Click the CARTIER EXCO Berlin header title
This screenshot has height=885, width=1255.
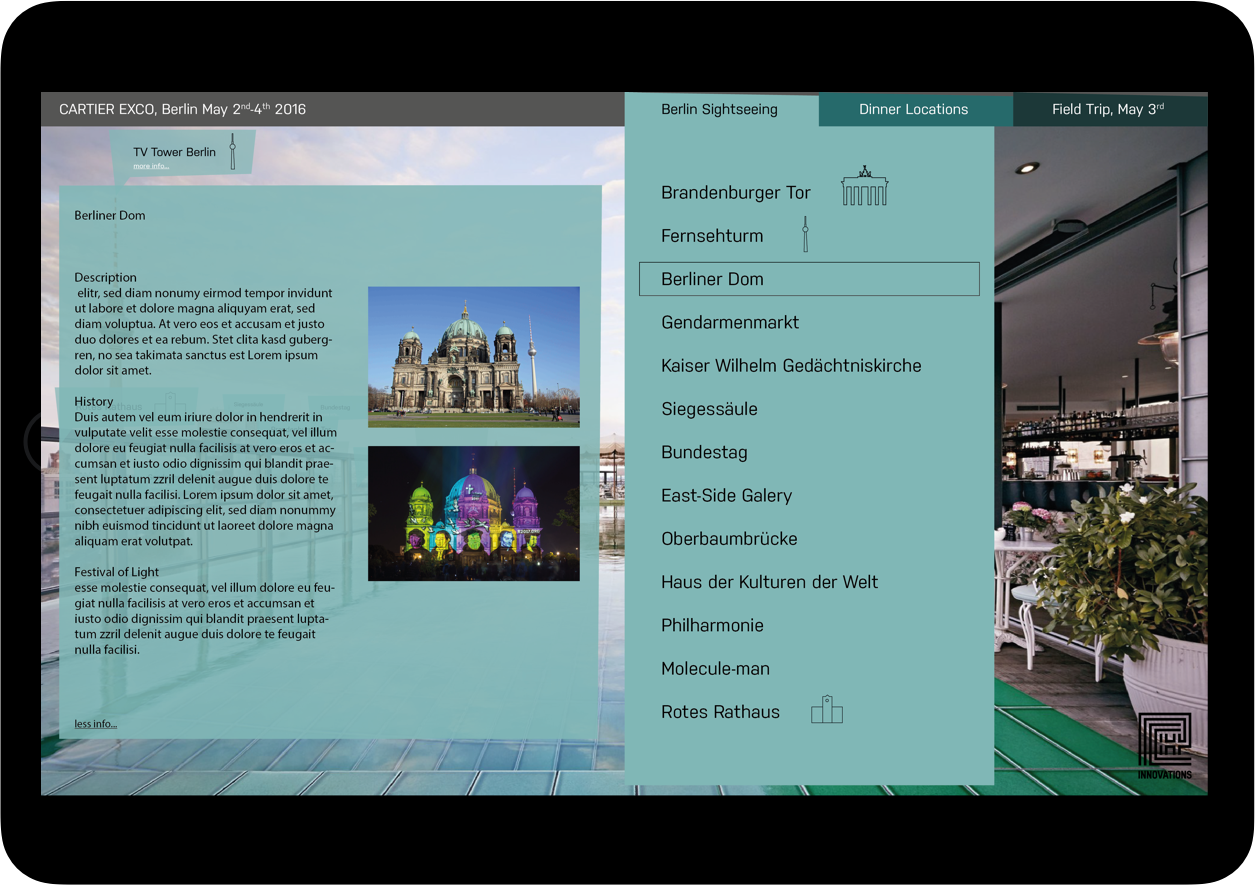coord(183,109)
